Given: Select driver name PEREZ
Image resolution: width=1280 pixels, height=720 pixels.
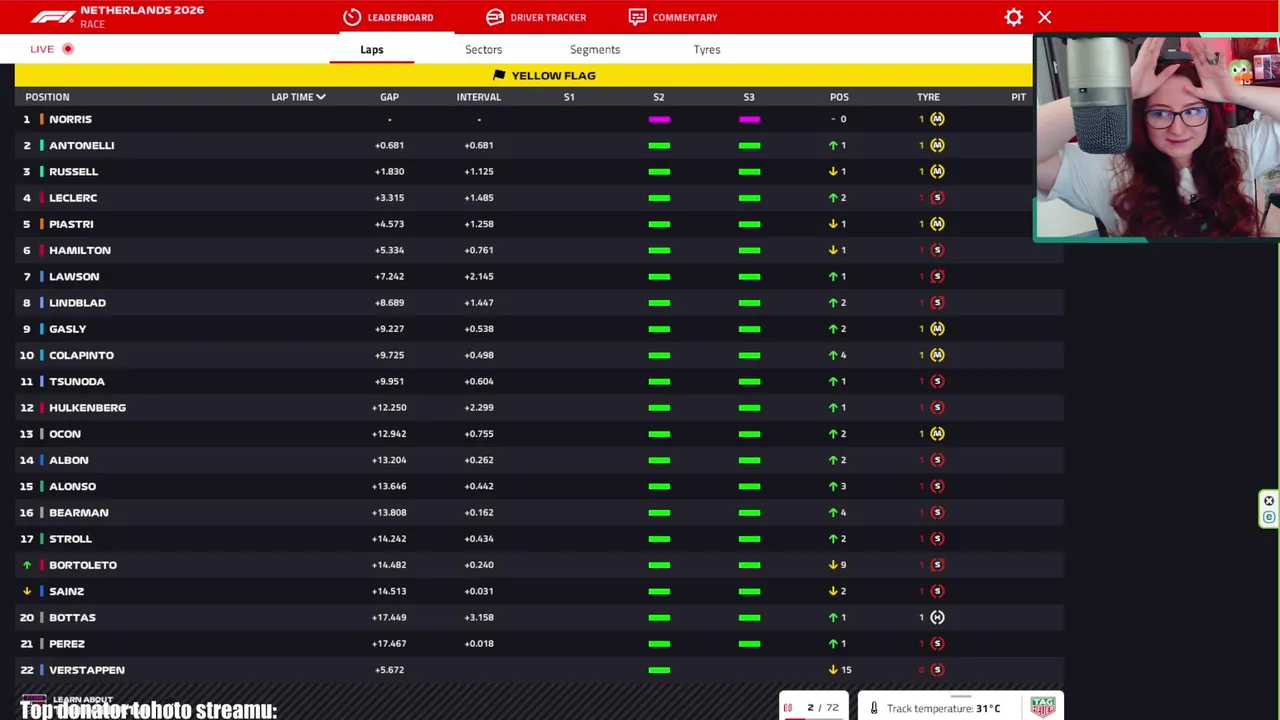Looking at the screenshot, I should pyautogui.click(x=67, y=644).
